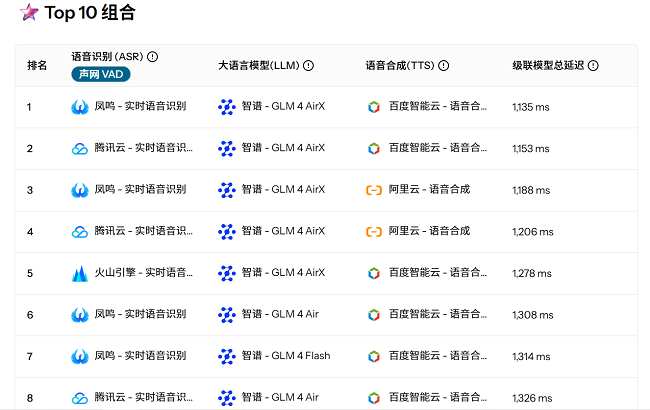The image size is (650, 410).
Task: Click the info icon next to 级联模型总延迟
Action: (x=593, y=66)
